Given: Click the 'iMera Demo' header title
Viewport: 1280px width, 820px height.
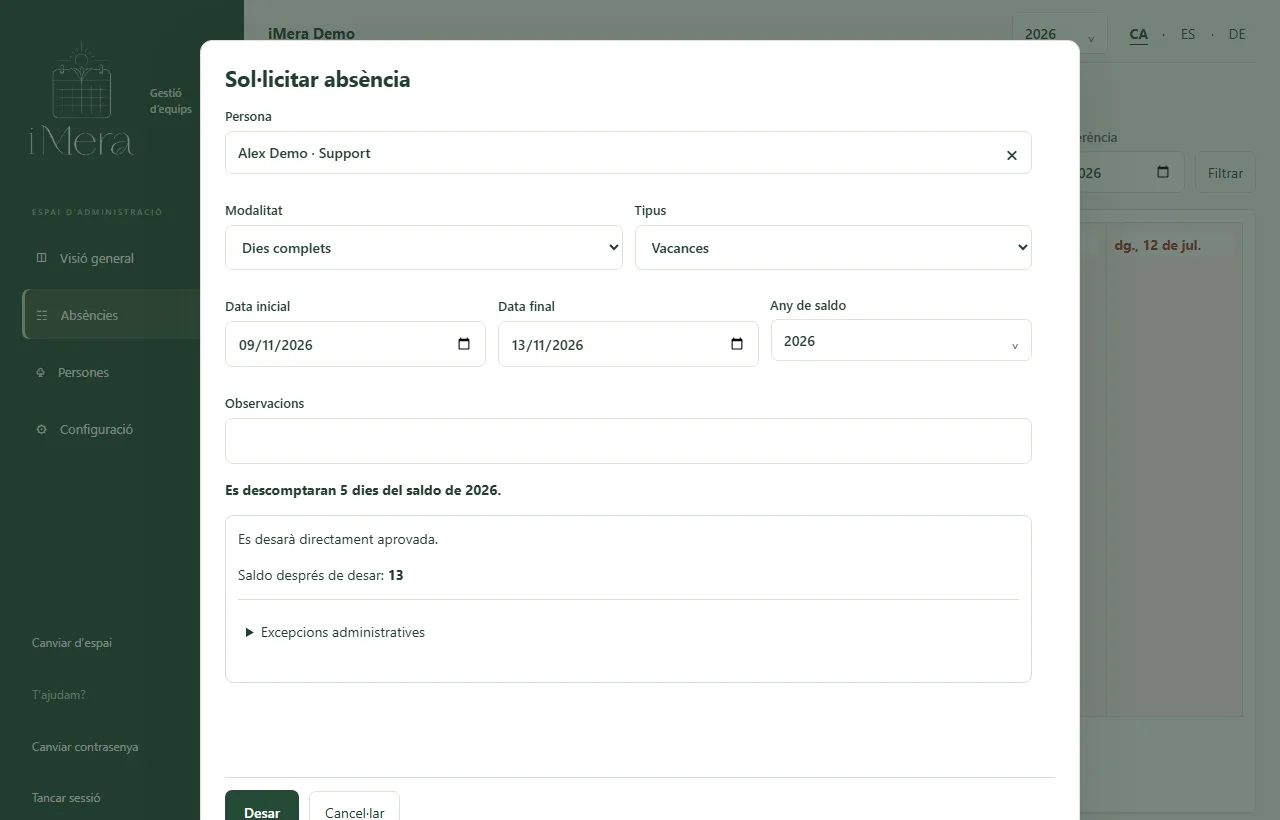Looking at the screenshot, I should point(311,34).
